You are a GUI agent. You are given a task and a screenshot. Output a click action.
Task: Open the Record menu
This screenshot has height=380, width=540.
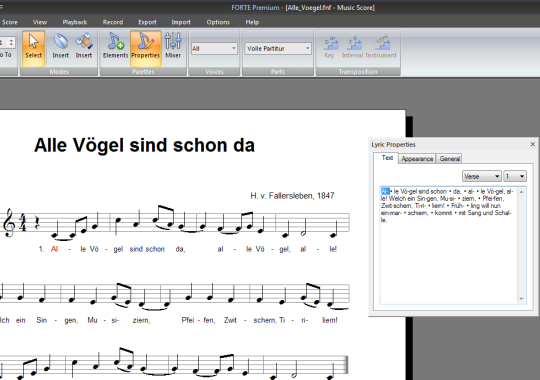tap(113, 22)
